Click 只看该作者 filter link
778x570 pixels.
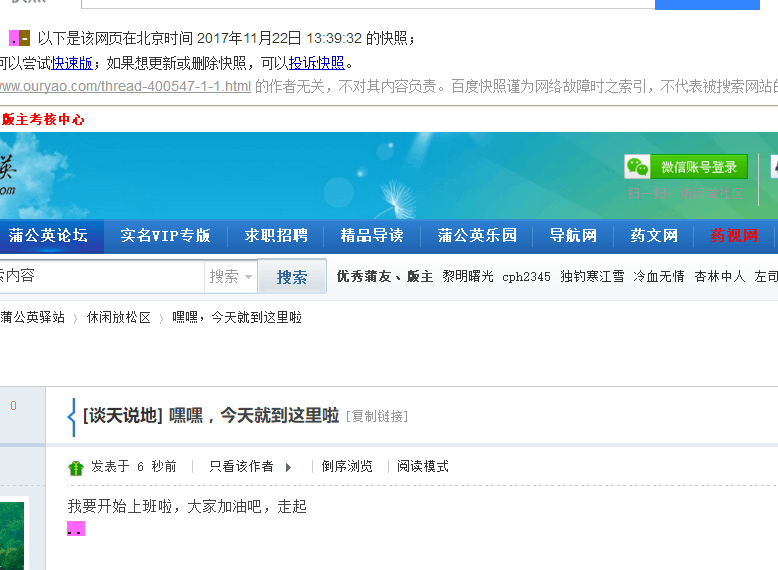click(x=242, y=467)
